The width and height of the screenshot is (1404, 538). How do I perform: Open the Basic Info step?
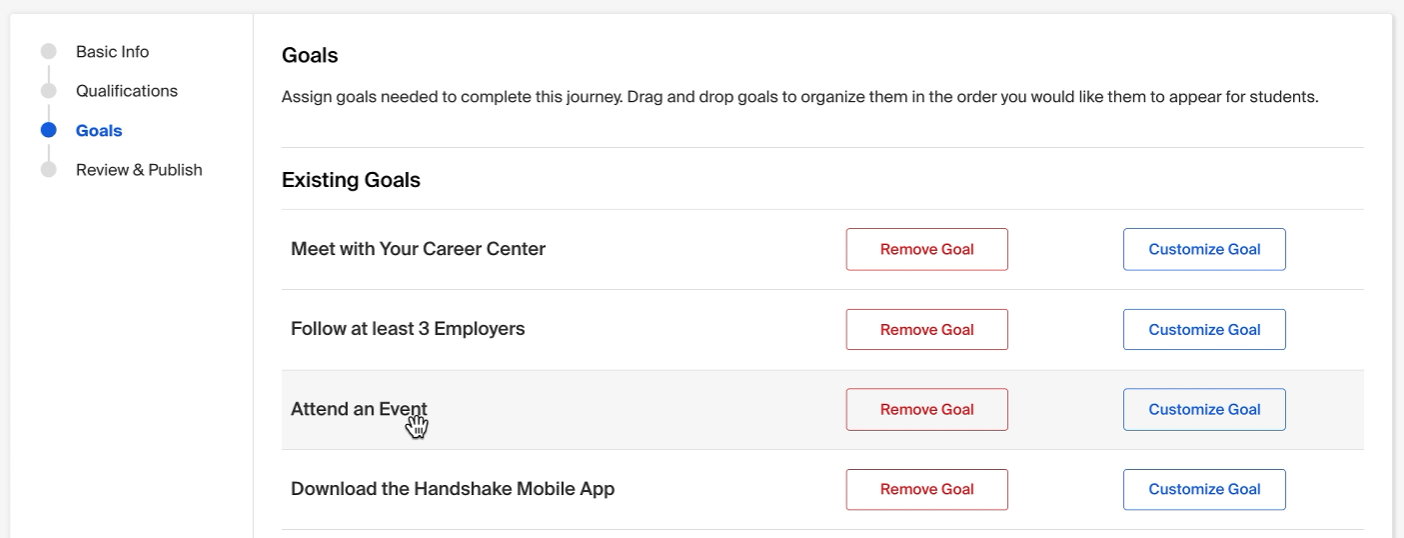pos(112,52)
